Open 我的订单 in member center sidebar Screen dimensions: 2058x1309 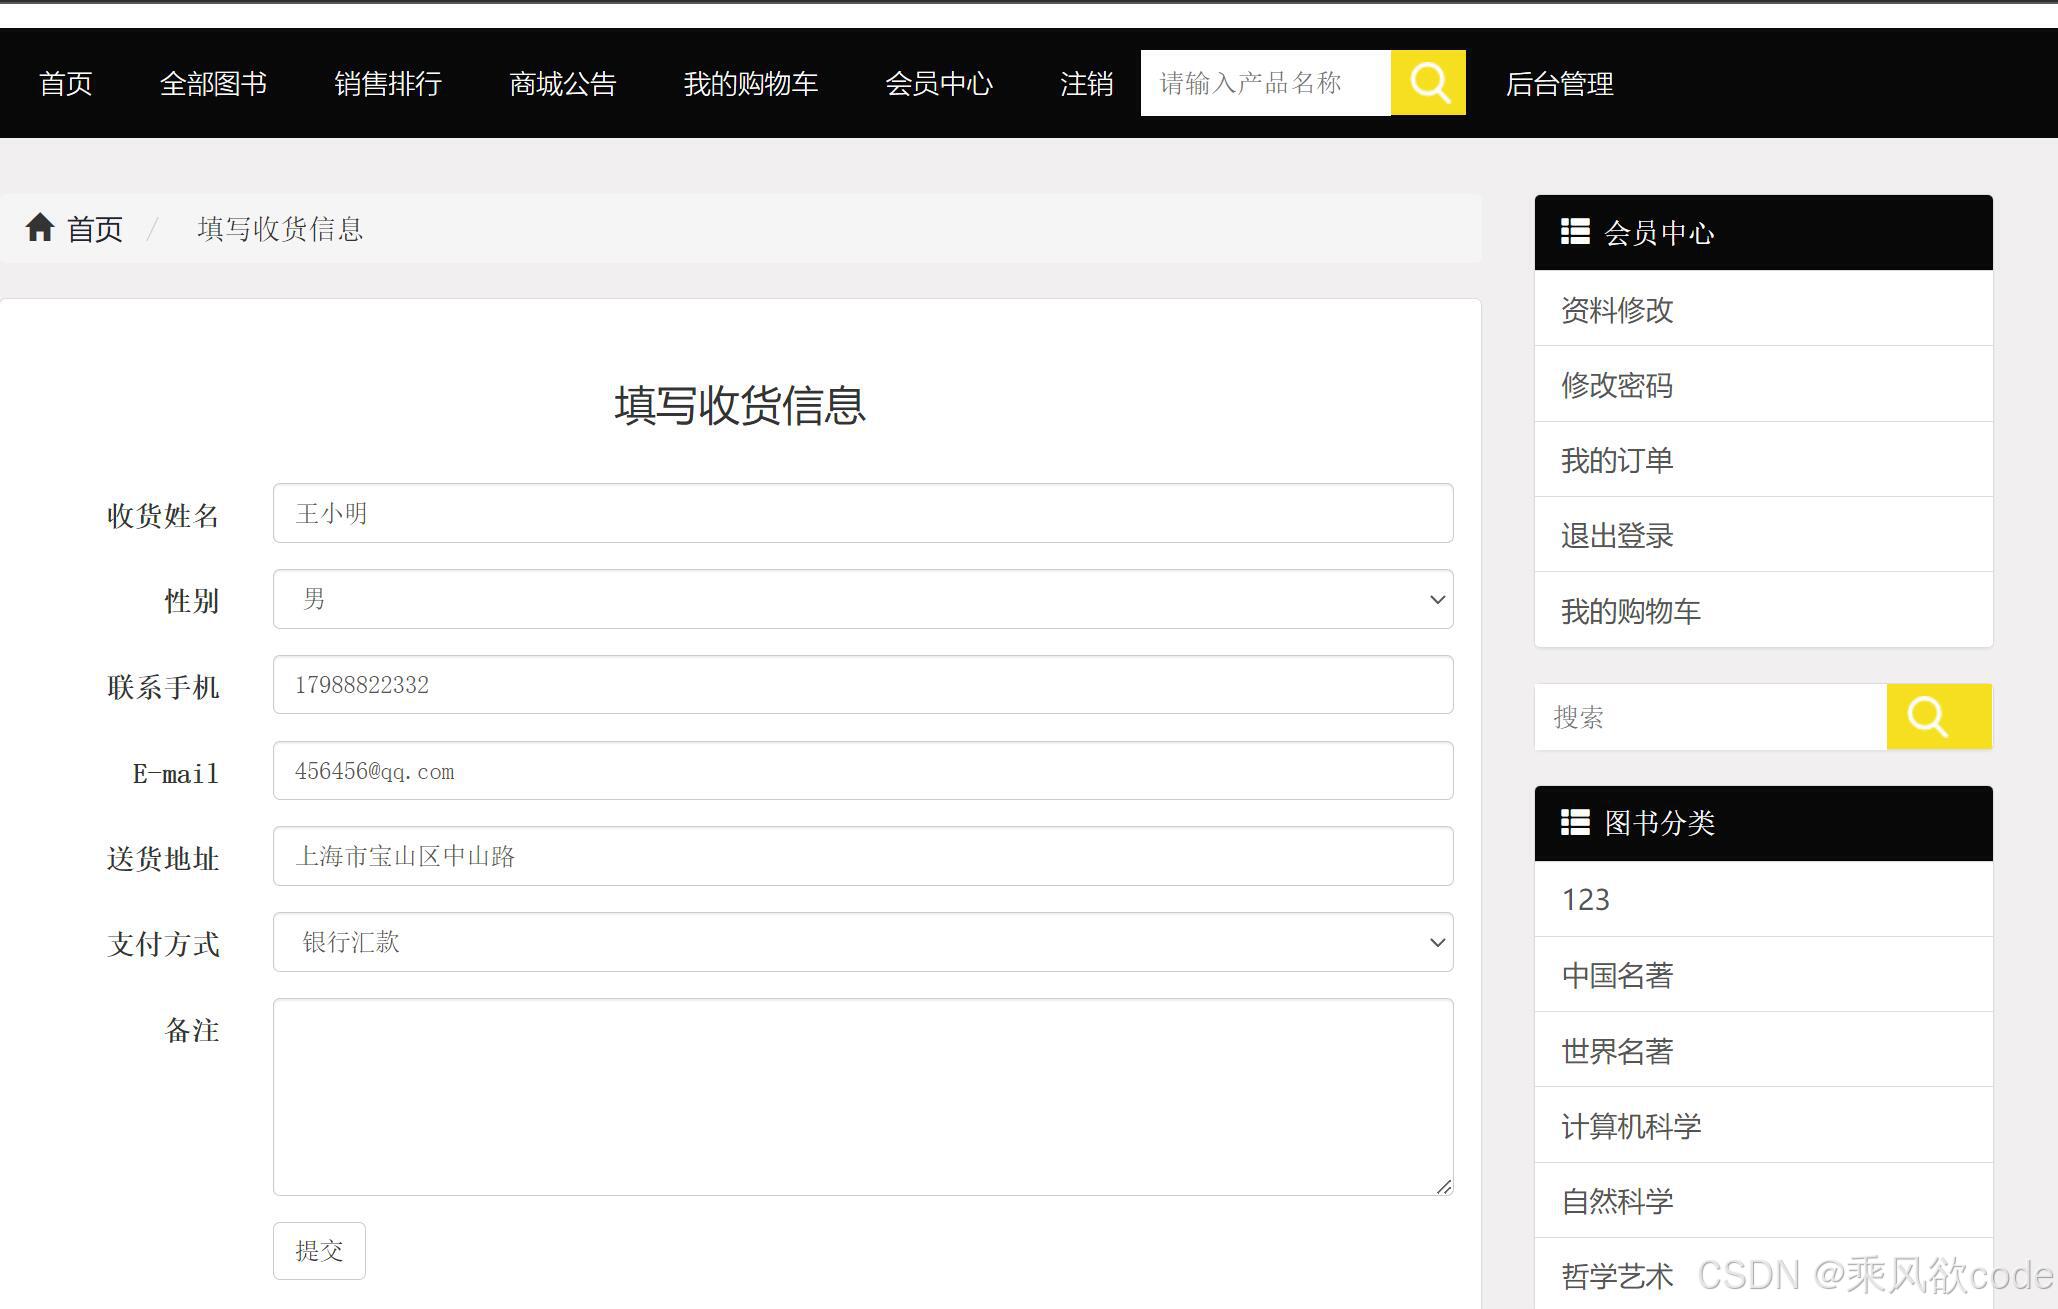(x=1616, y=461)
